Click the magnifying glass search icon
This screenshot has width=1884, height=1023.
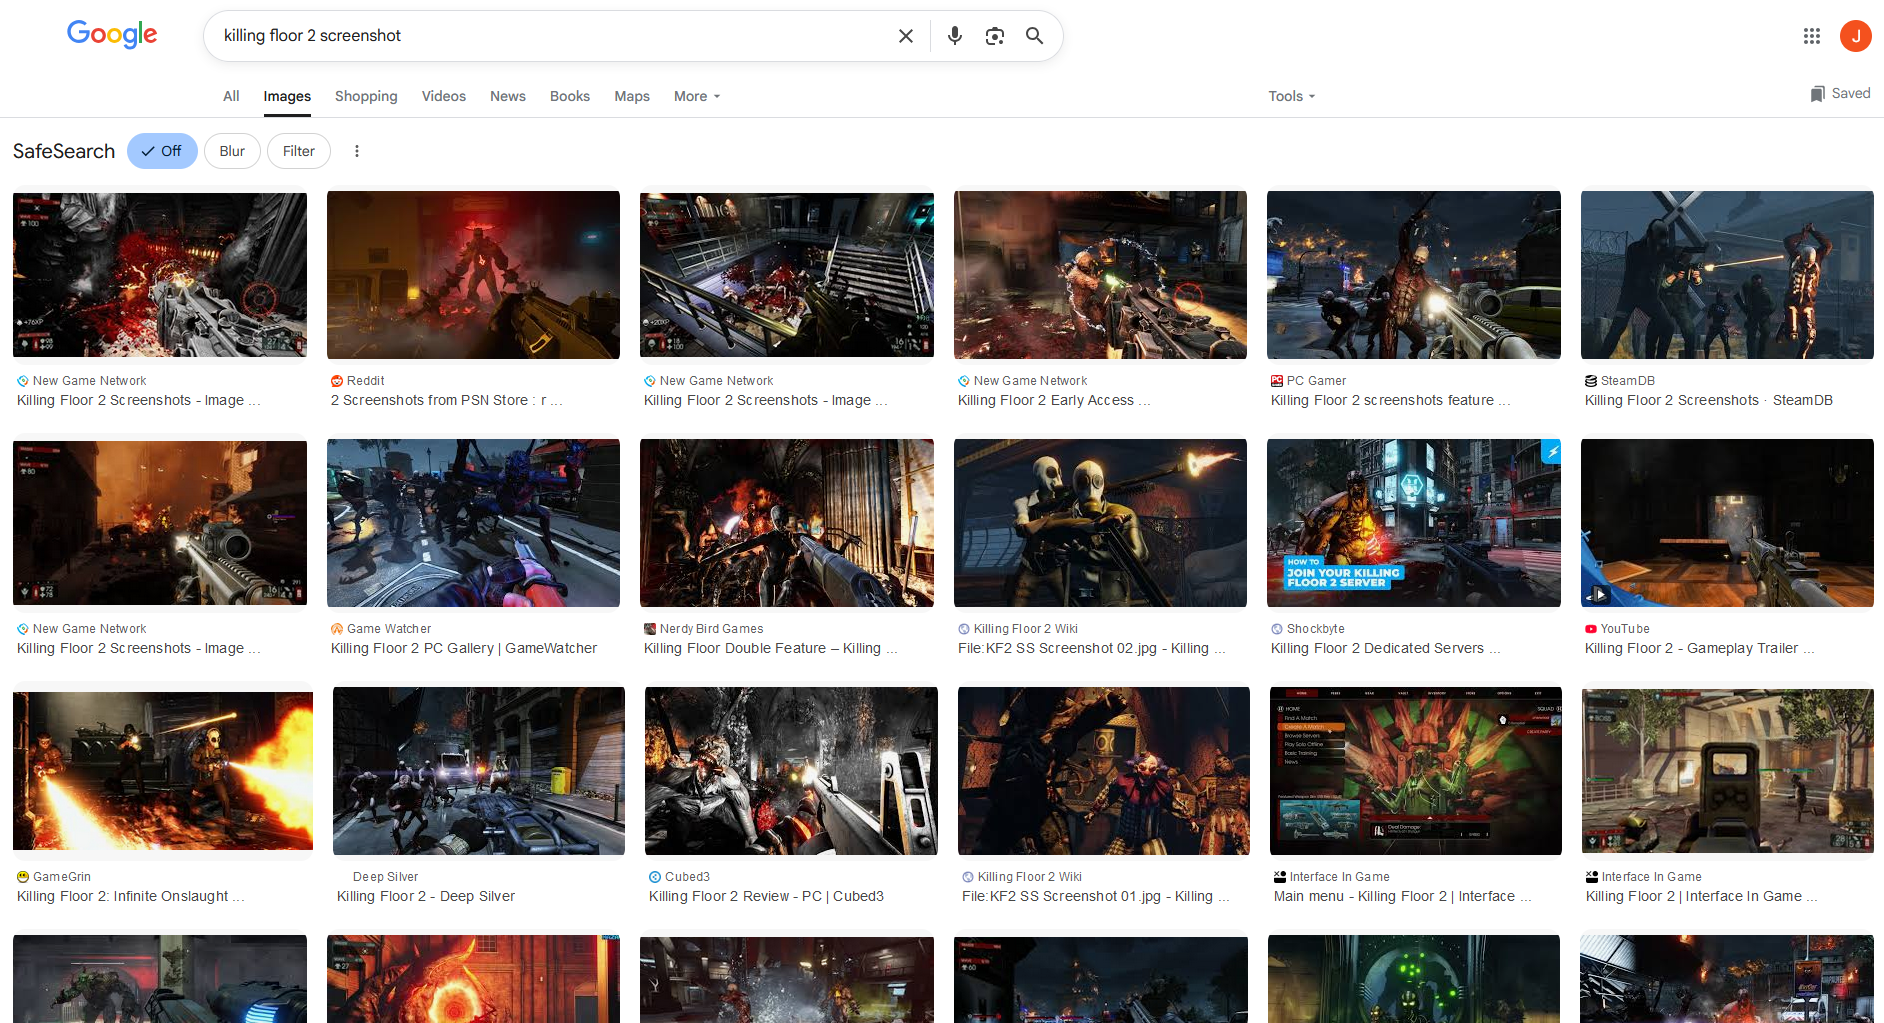click(x=1035, y=36)
